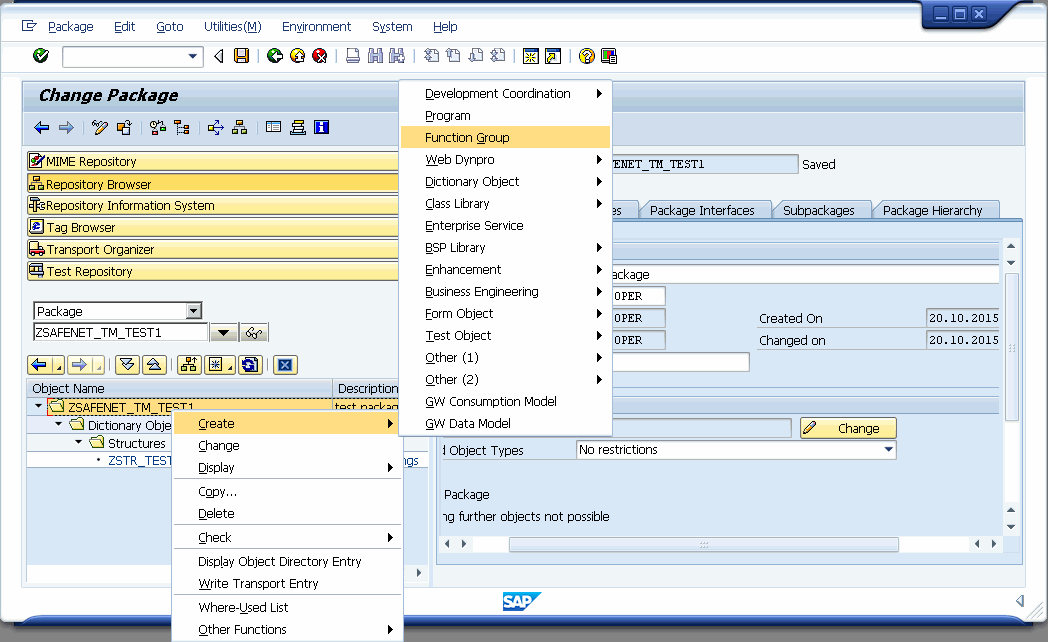Click the Check icon with scales
Viewport: 1048px width, 642px height.
(x=158, y=128)
